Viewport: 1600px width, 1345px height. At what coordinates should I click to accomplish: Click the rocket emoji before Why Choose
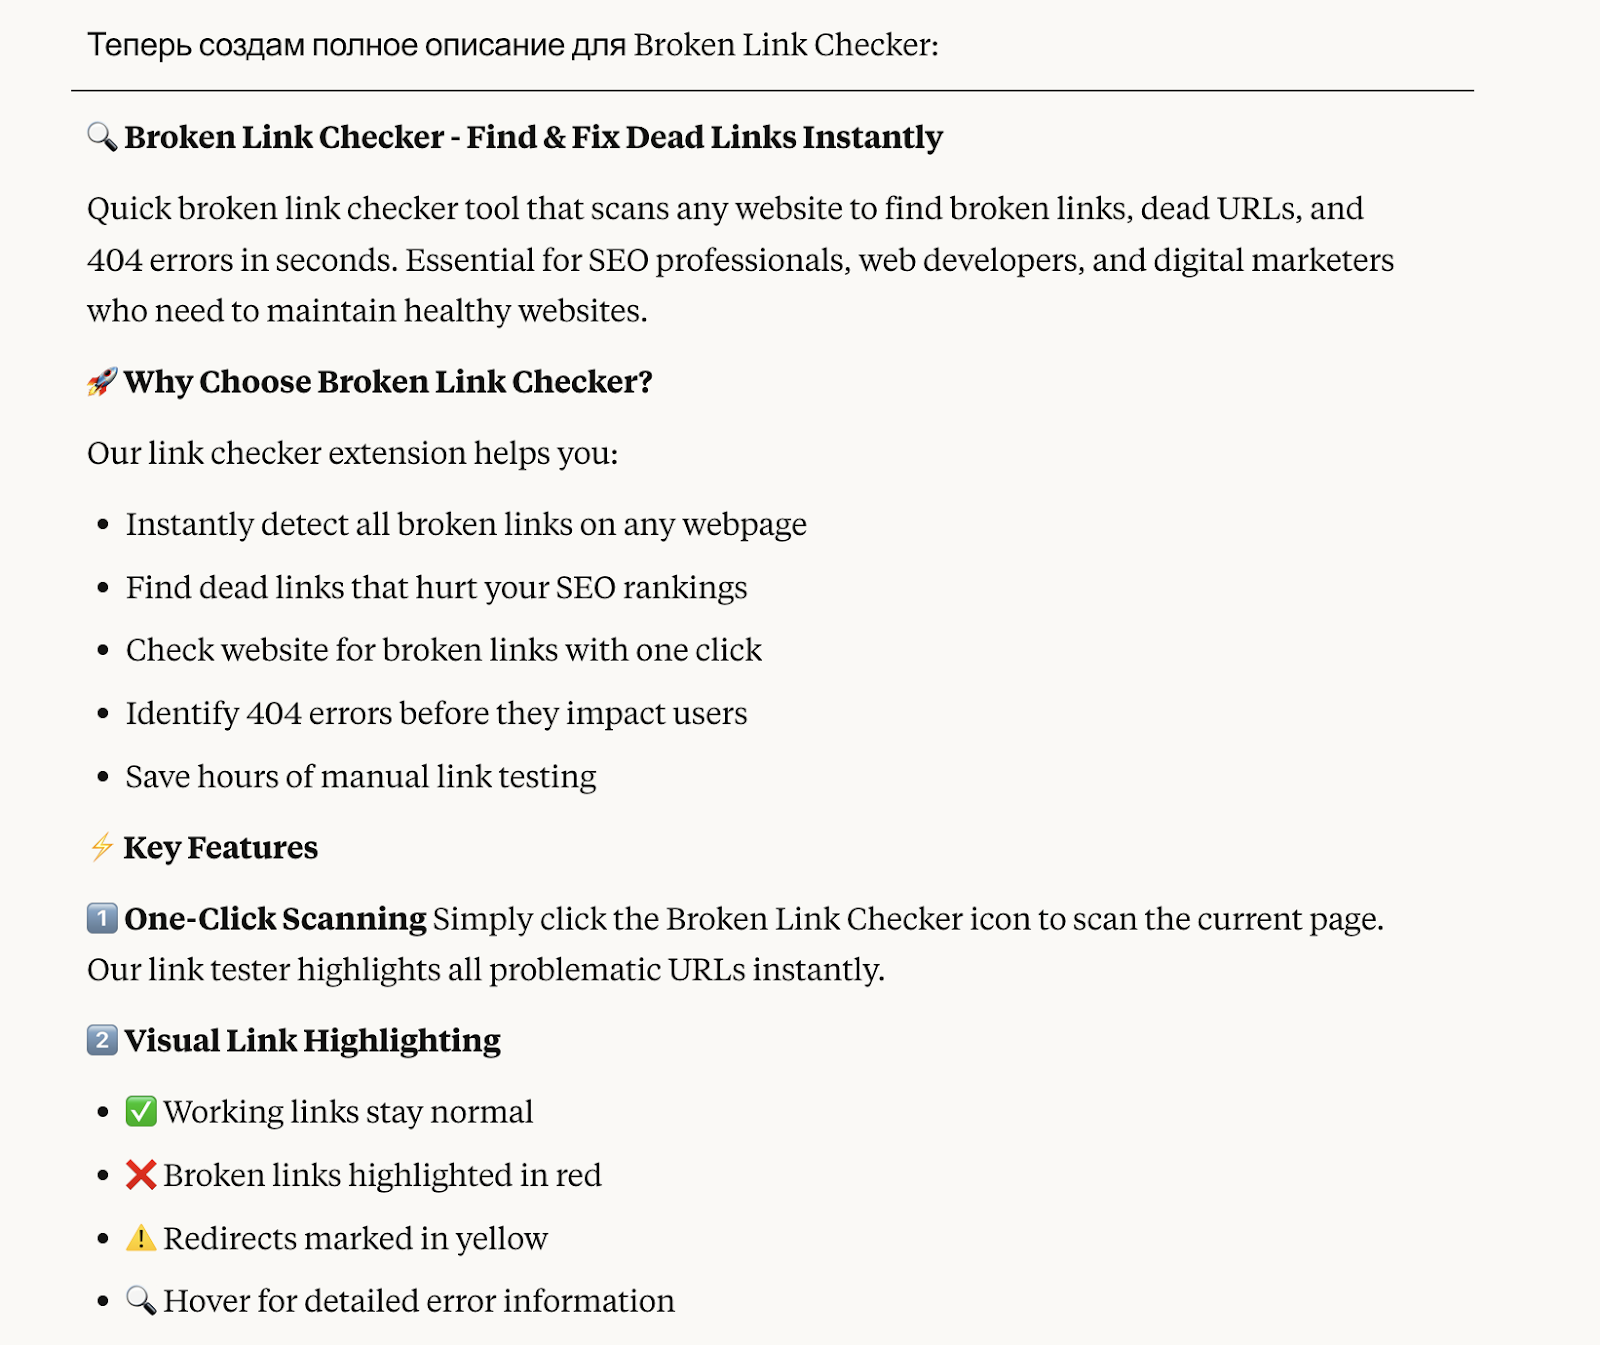[x=102, y=381]
